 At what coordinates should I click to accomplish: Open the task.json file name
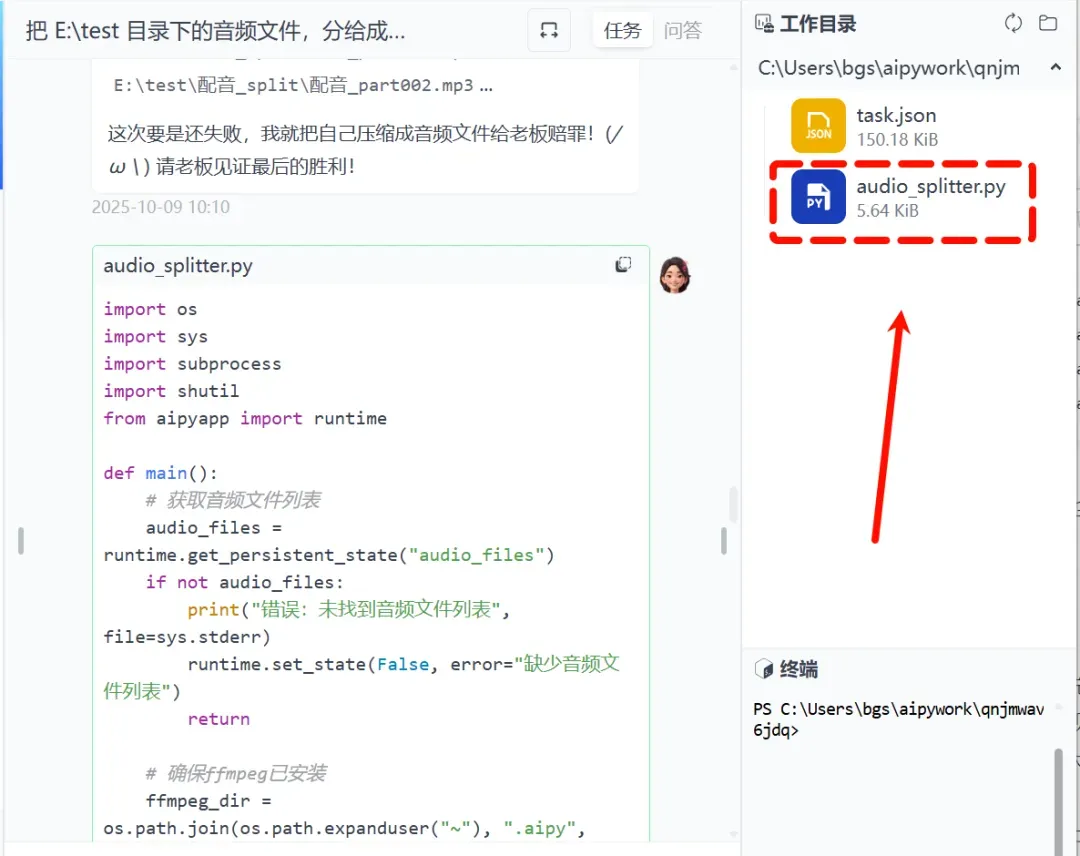tap(896, 115)
